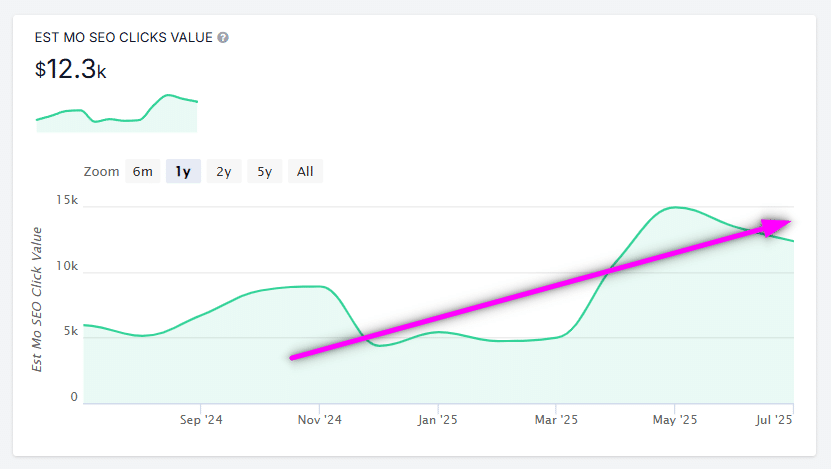Click the Mar '25 axis label
The image size is (831, 469).
click(x=556, y=420)
